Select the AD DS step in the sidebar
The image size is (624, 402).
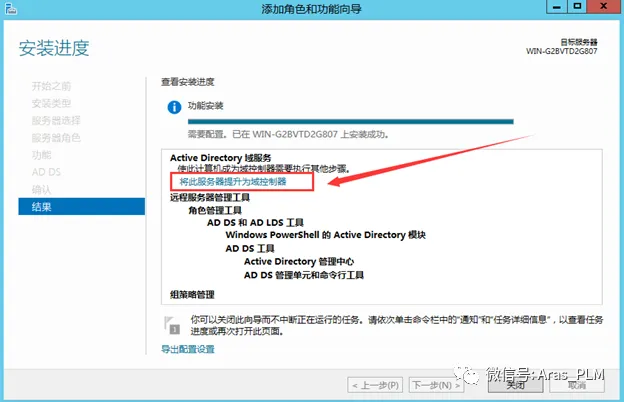[x=46, y=172]
